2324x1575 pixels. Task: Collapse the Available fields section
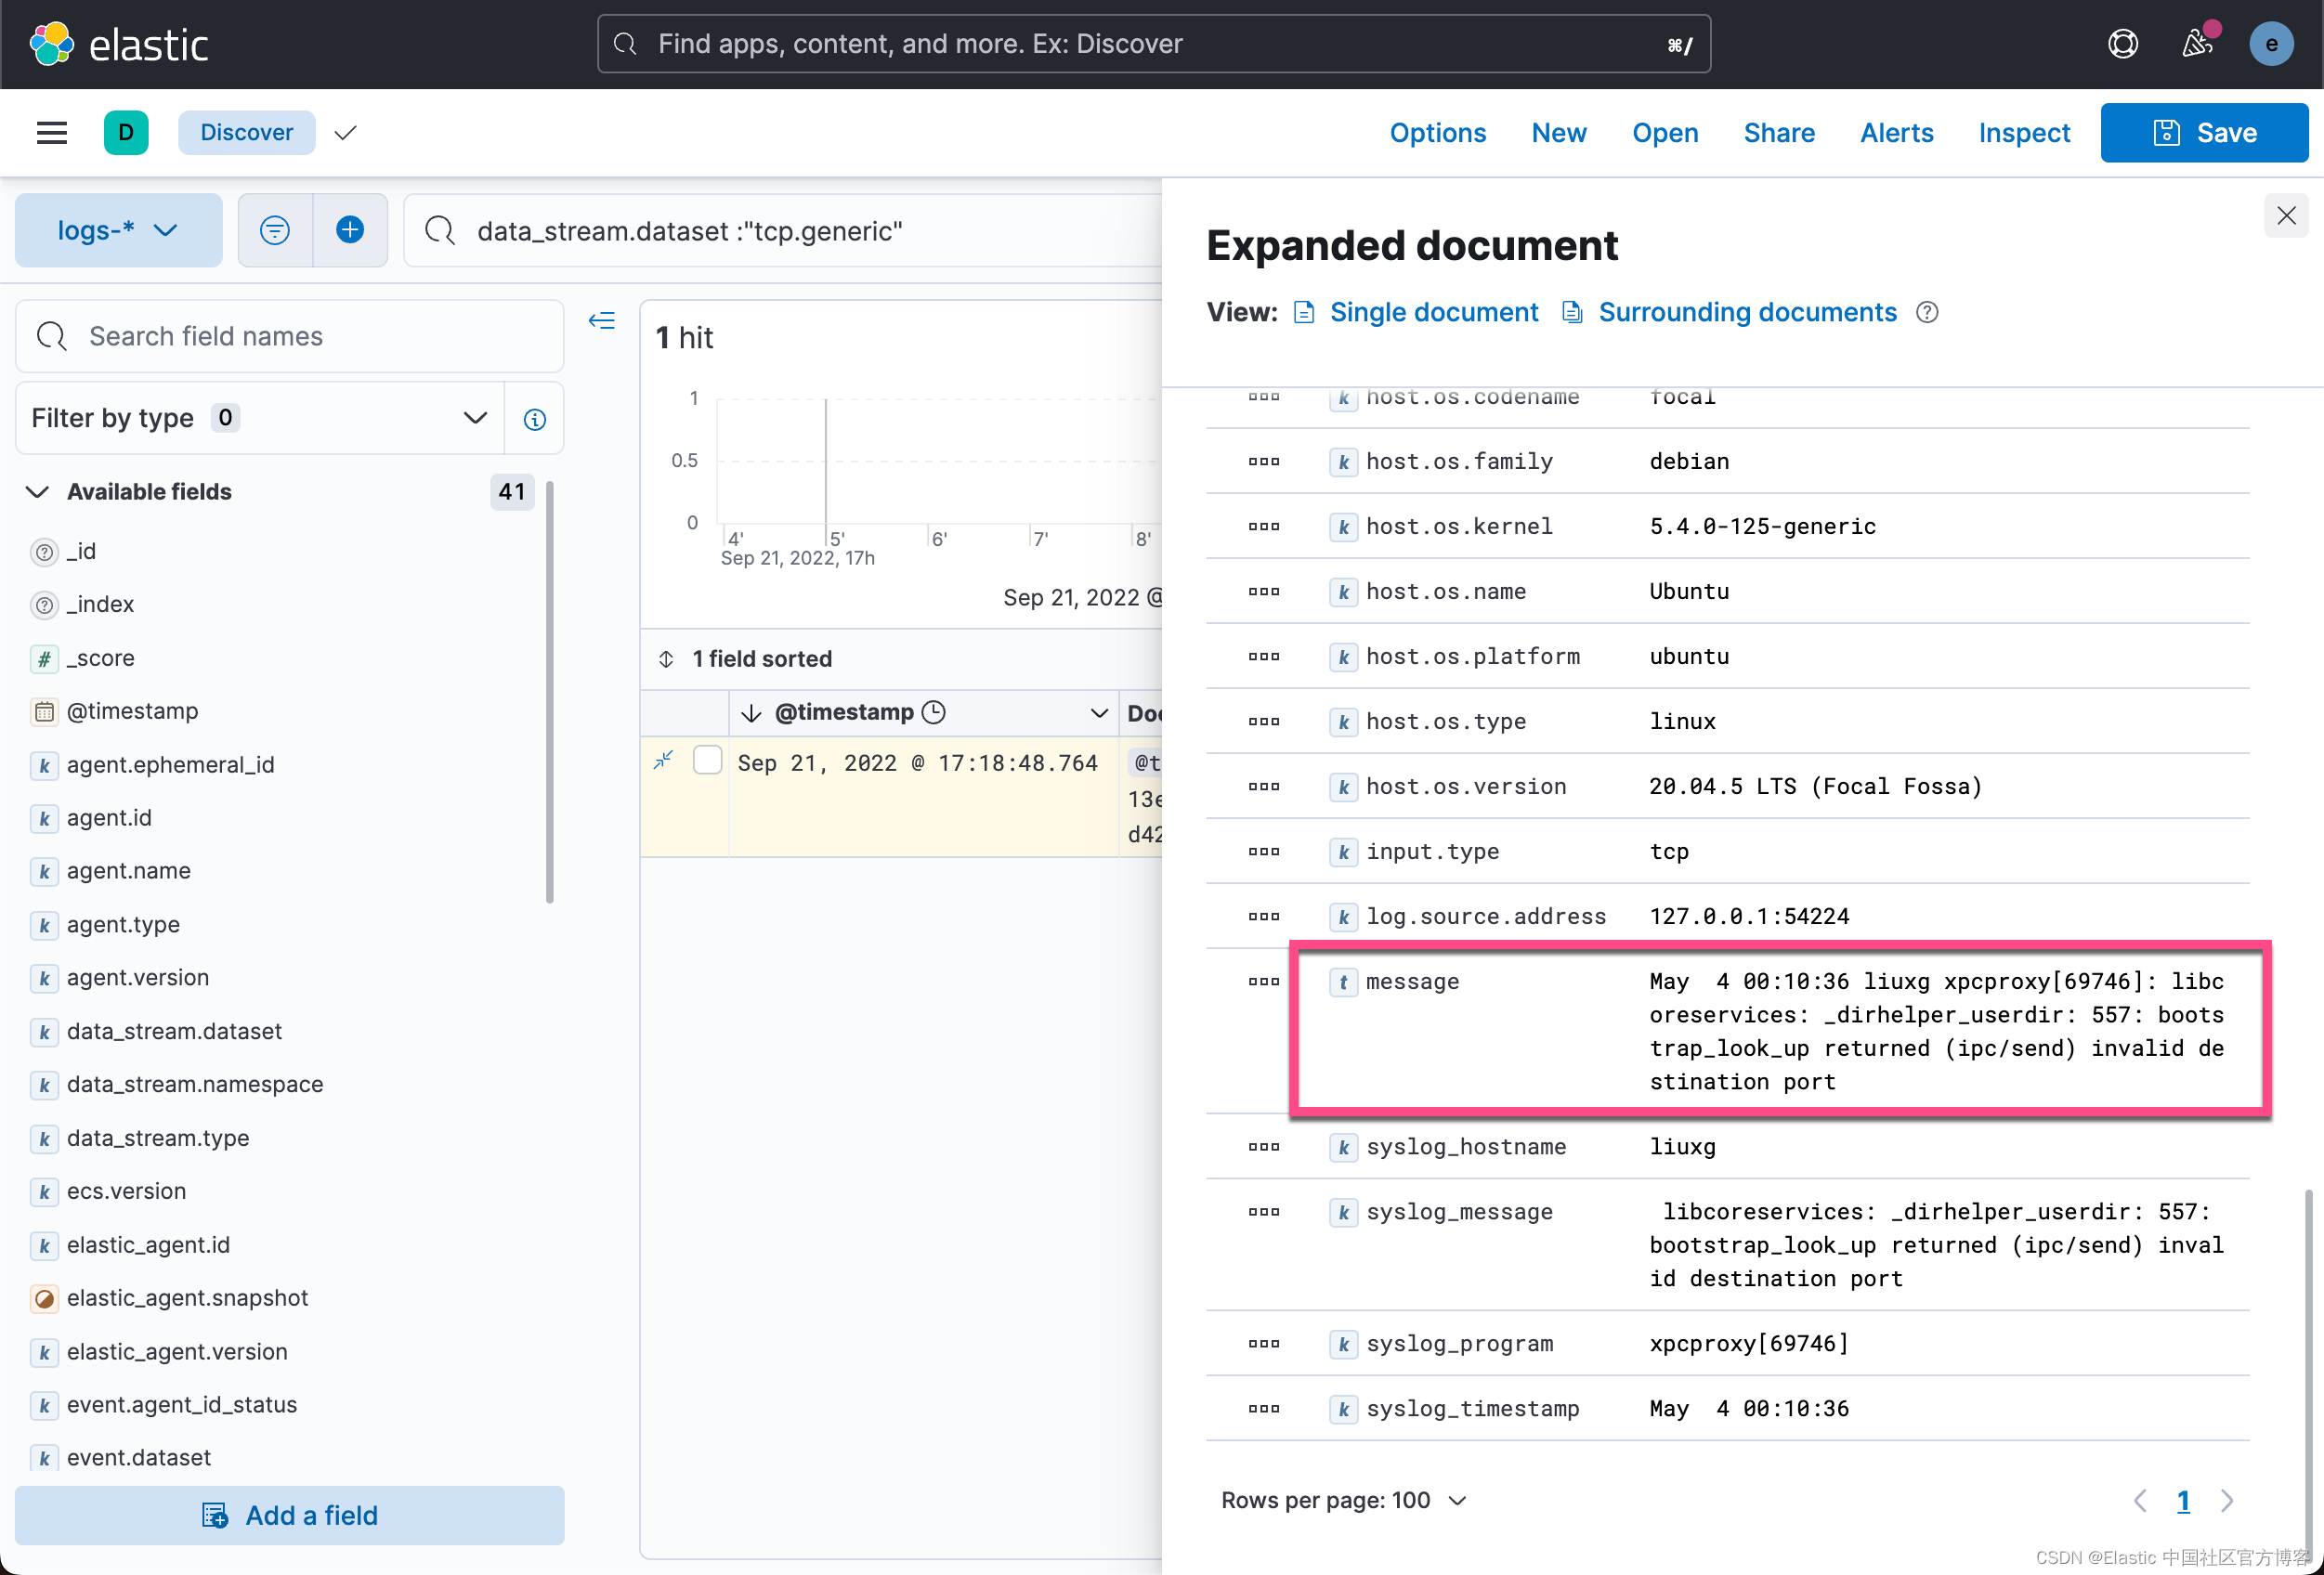point(37,491)
